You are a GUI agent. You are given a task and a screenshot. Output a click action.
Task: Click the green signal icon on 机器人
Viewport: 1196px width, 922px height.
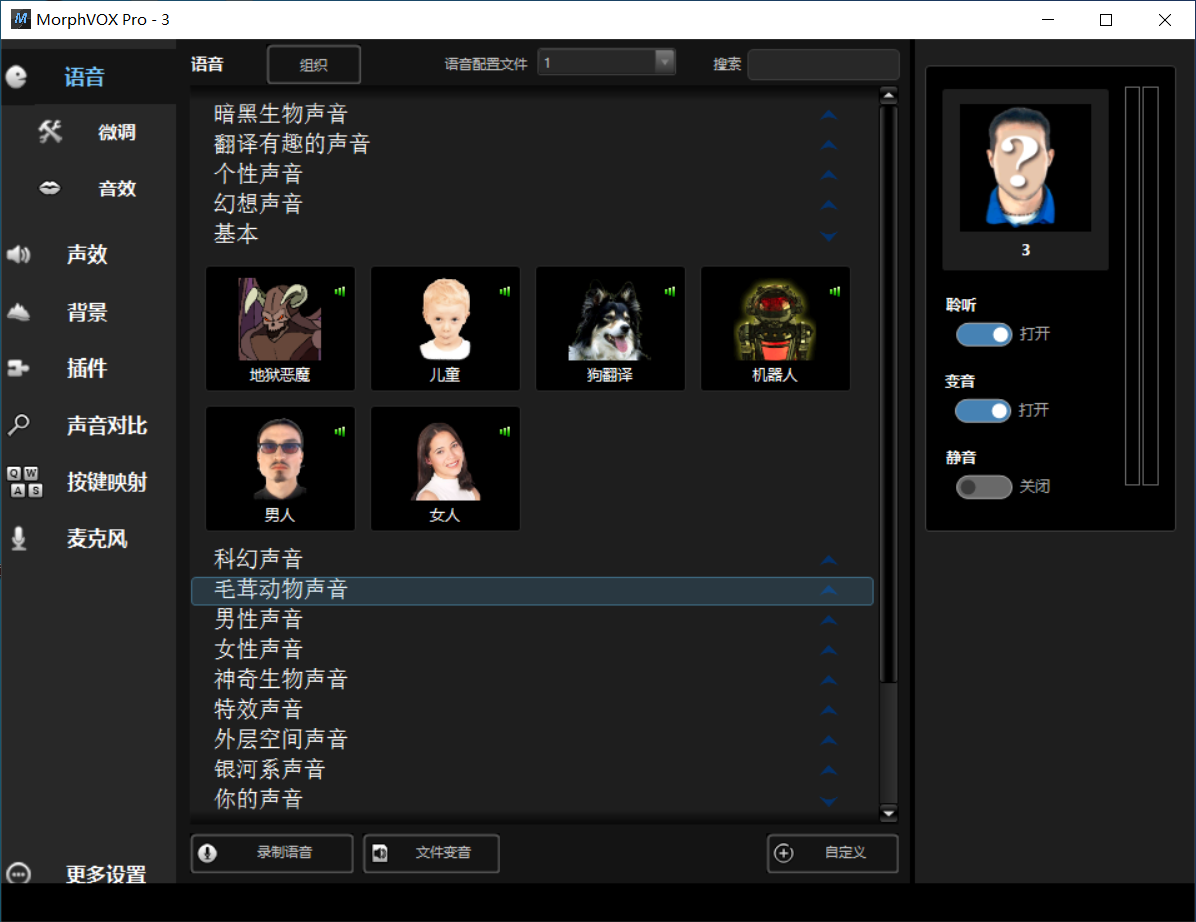[x=834, y=291]
